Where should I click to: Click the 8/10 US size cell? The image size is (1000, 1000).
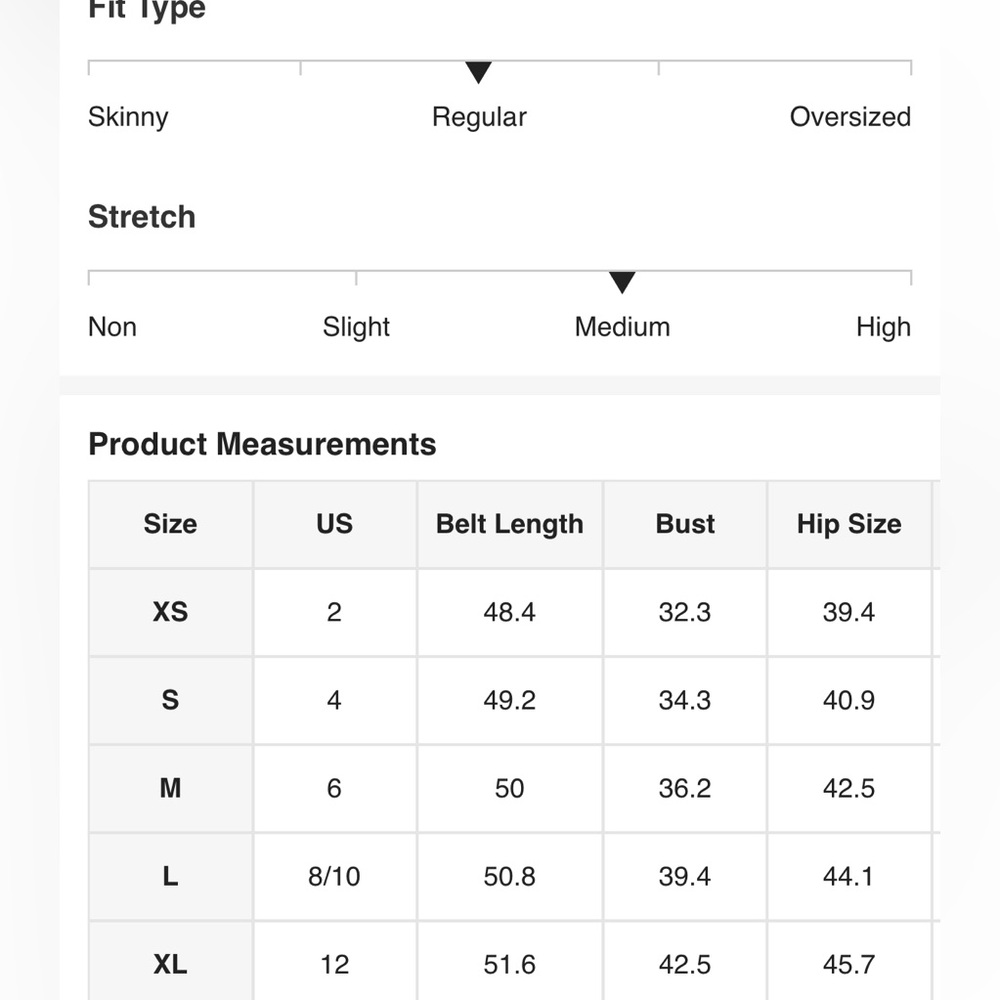click(x=335, y=876)
